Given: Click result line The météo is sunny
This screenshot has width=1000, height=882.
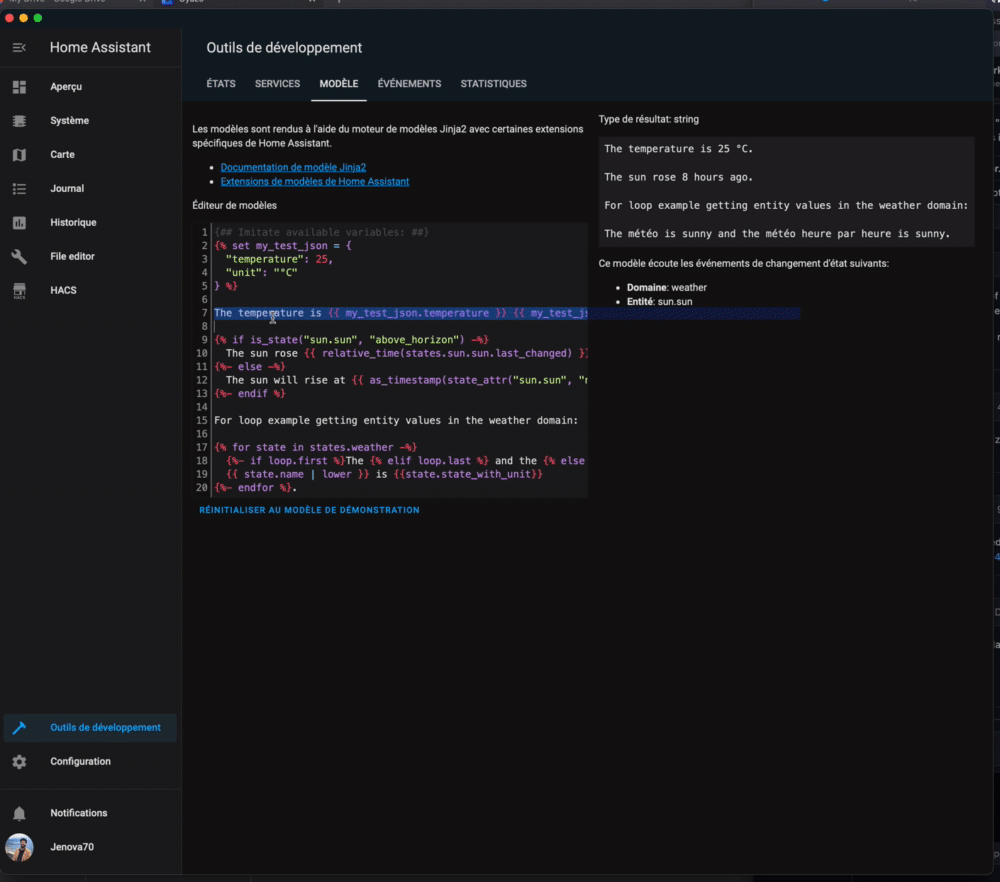Looking at the screenshot, I should (777, 233).
